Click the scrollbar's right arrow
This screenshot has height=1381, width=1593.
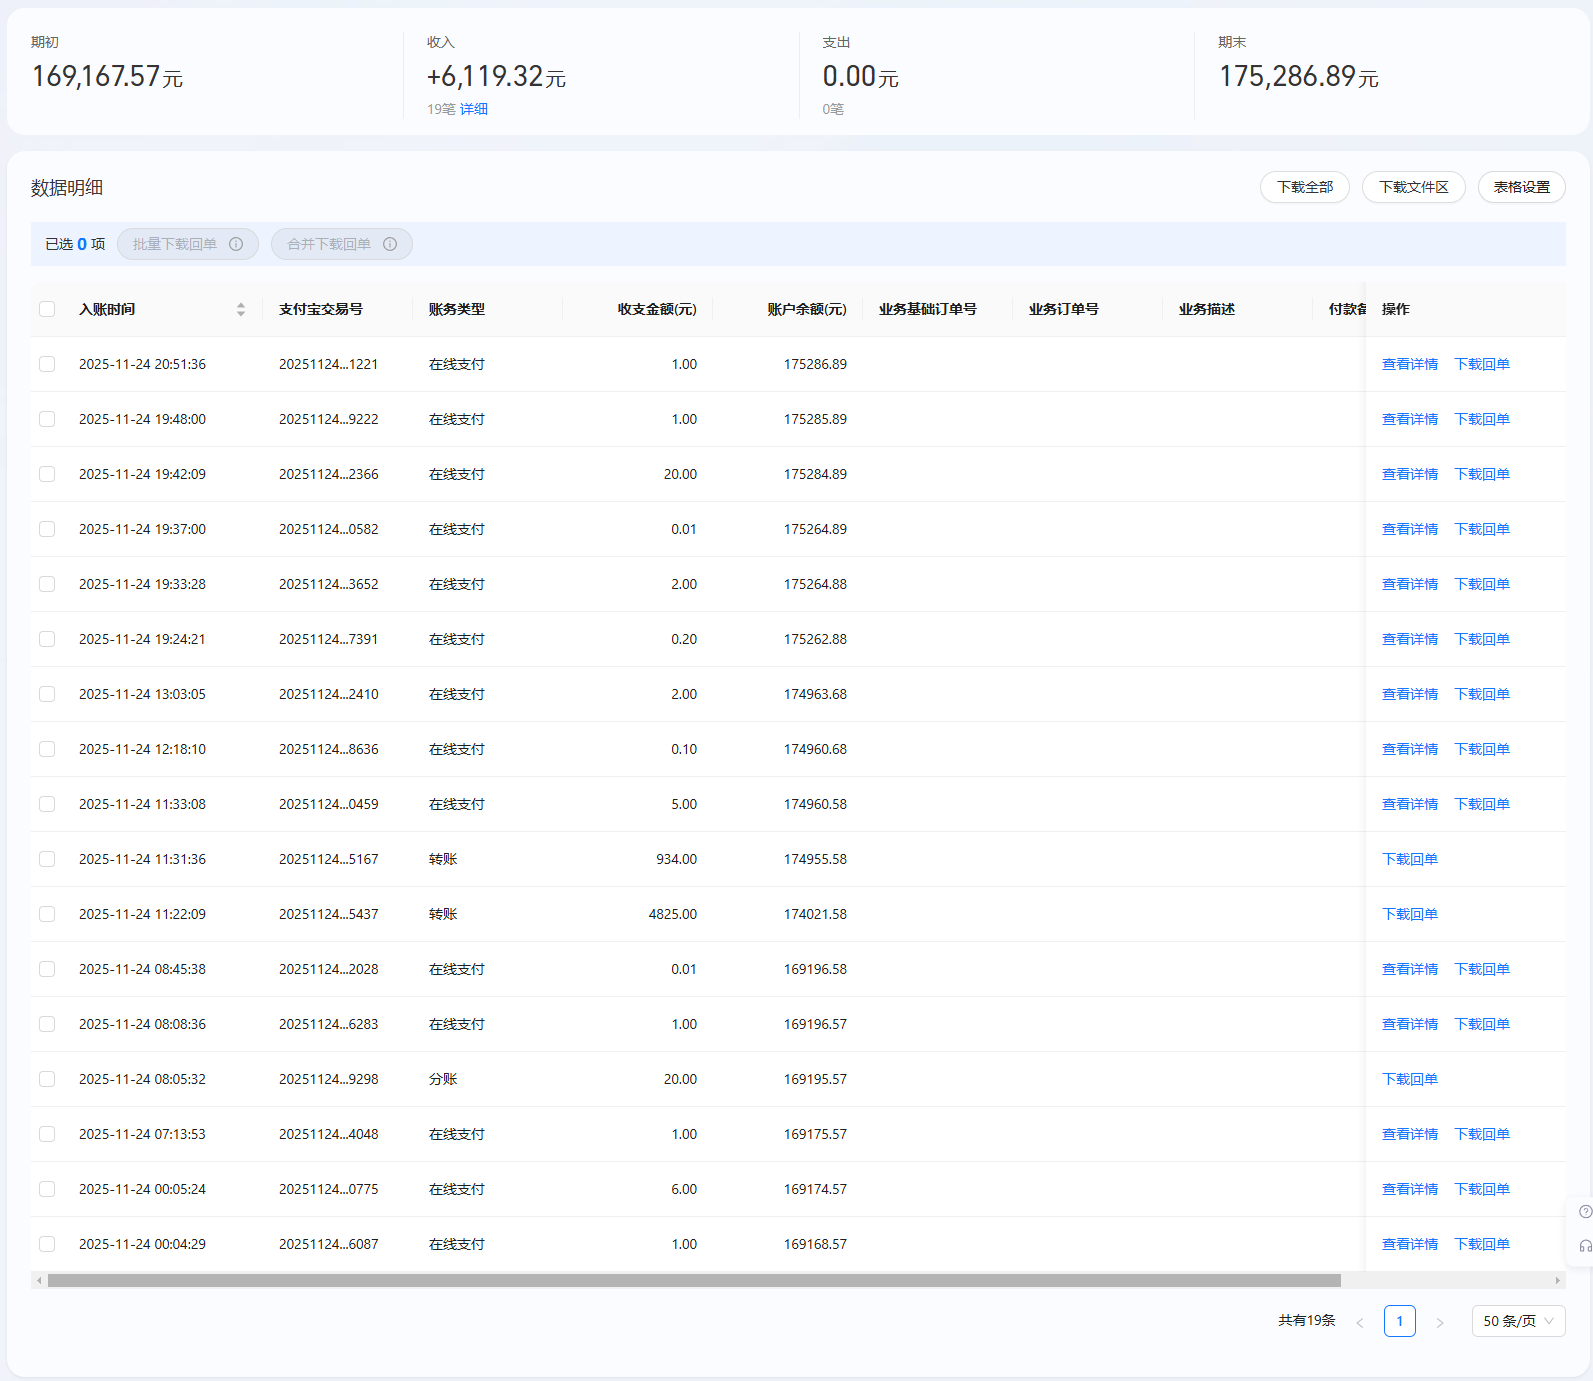point(1557,1281)
